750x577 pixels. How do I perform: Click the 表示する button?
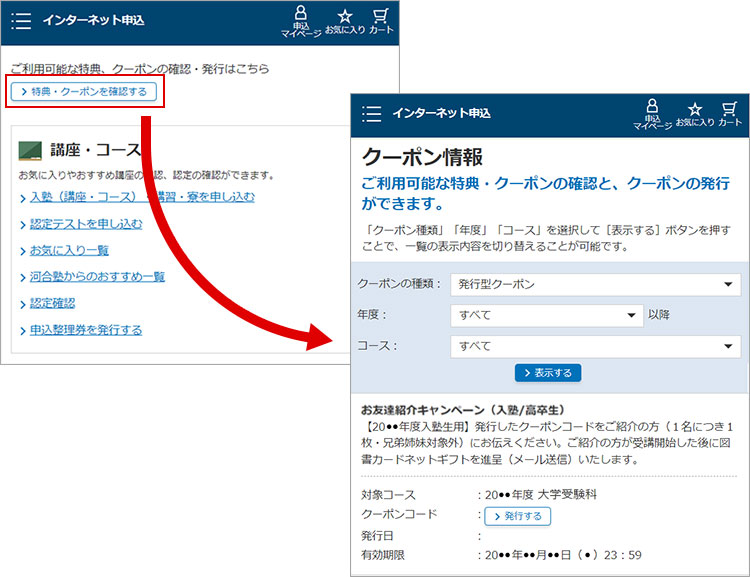(548, 373)
